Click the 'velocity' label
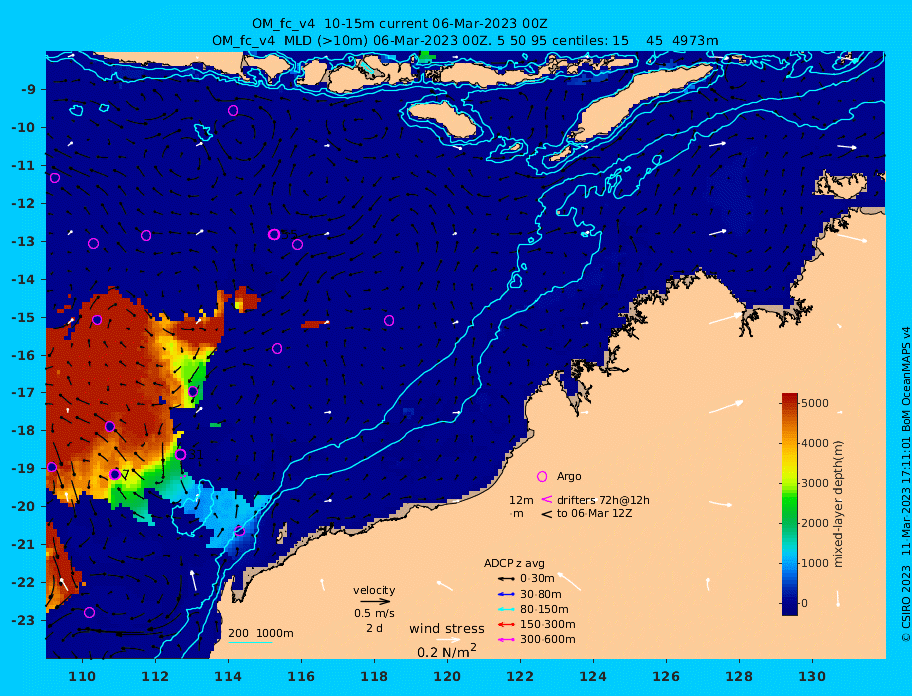The height and width of the screenshot is (696, 912). 374,590
